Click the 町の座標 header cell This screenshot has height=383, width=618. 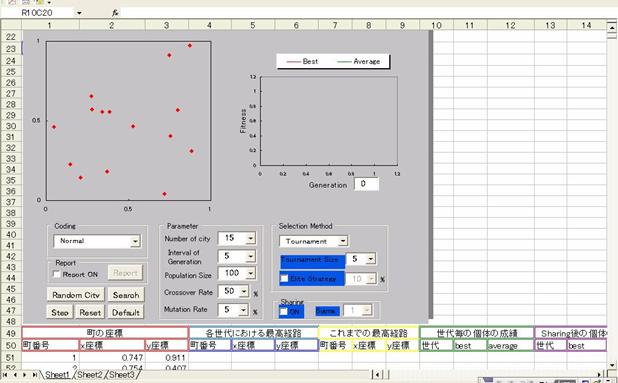coord(105,333)
